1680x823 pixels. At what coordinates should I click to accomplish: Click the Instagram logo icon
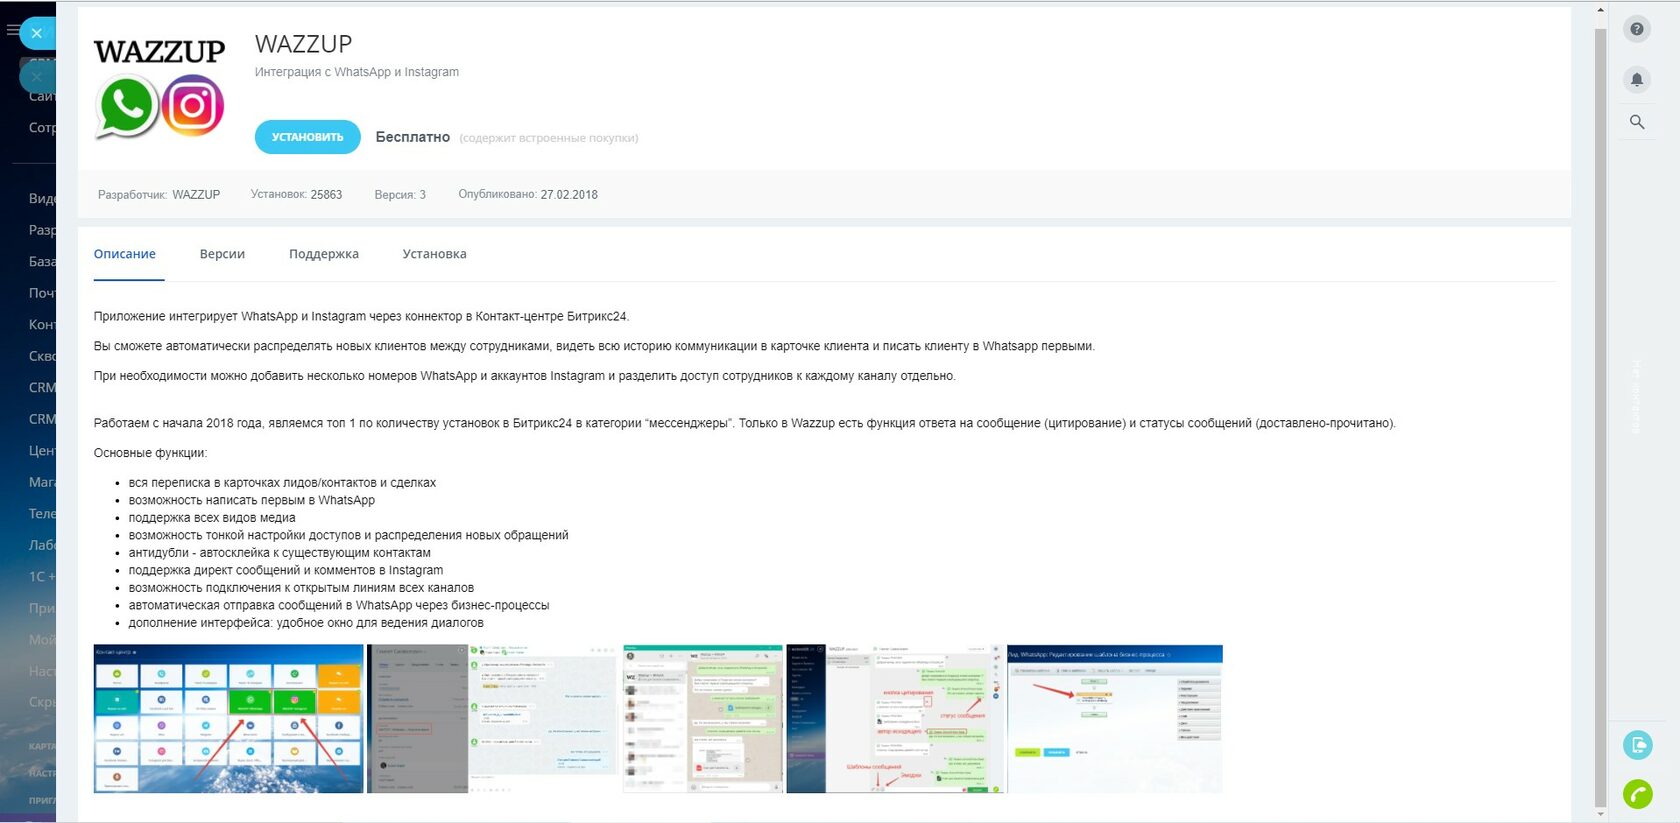coord(193,105)
